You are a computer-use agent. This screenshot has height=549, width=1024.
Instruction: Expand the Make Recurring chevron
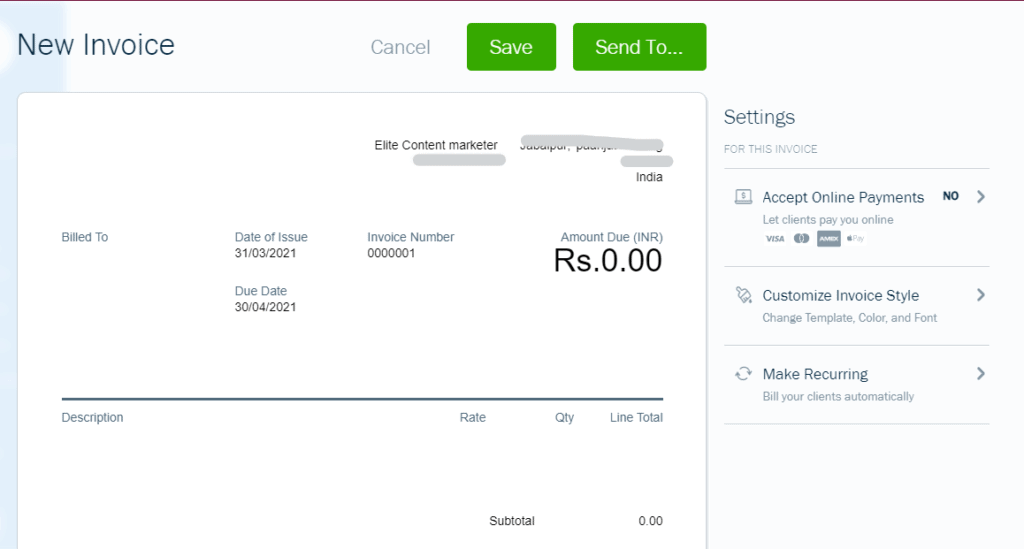tap(981, 373)
